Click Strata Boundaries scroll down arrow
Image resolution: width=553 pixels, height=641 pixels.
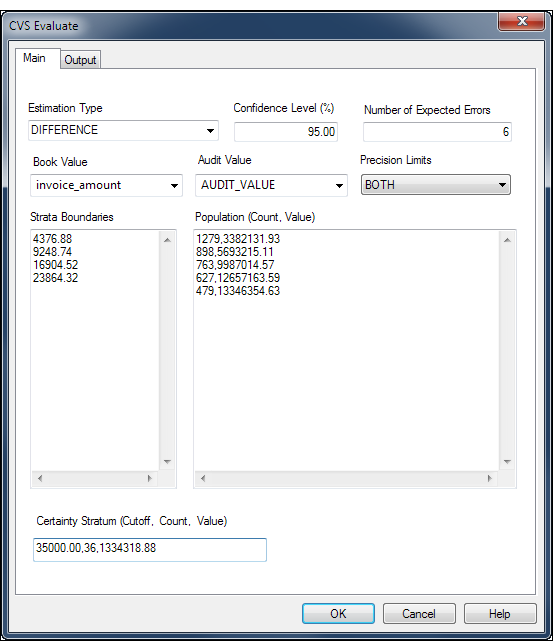[x=167, y=462]
